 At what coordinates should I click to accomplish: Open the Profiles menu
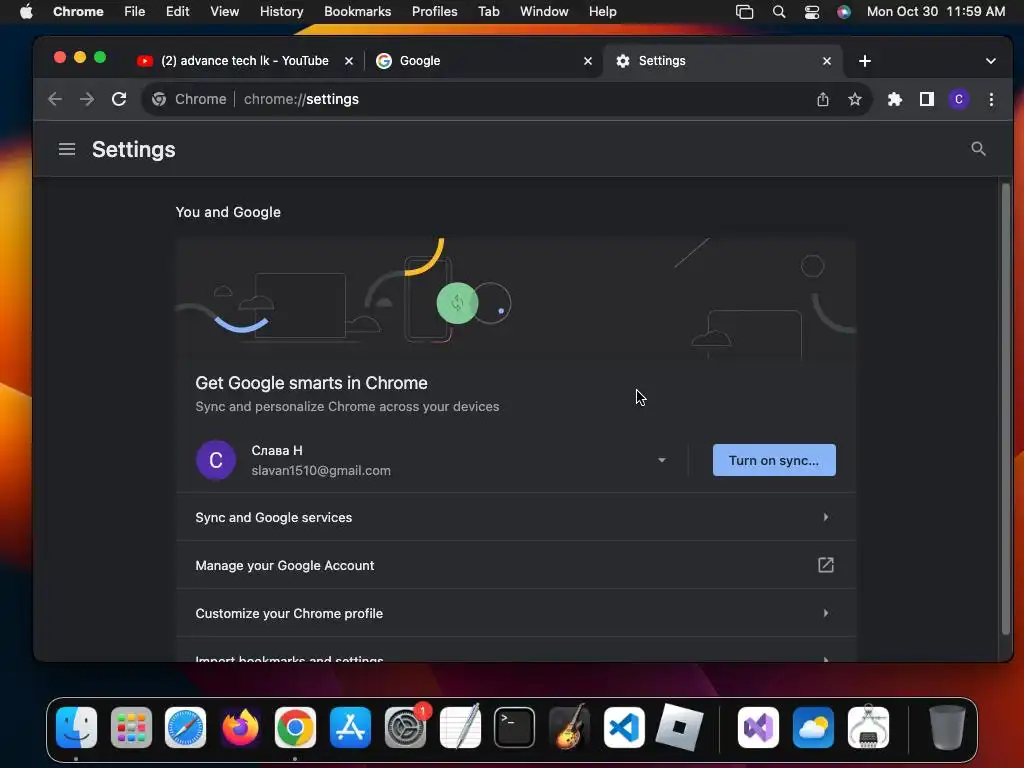434,12
